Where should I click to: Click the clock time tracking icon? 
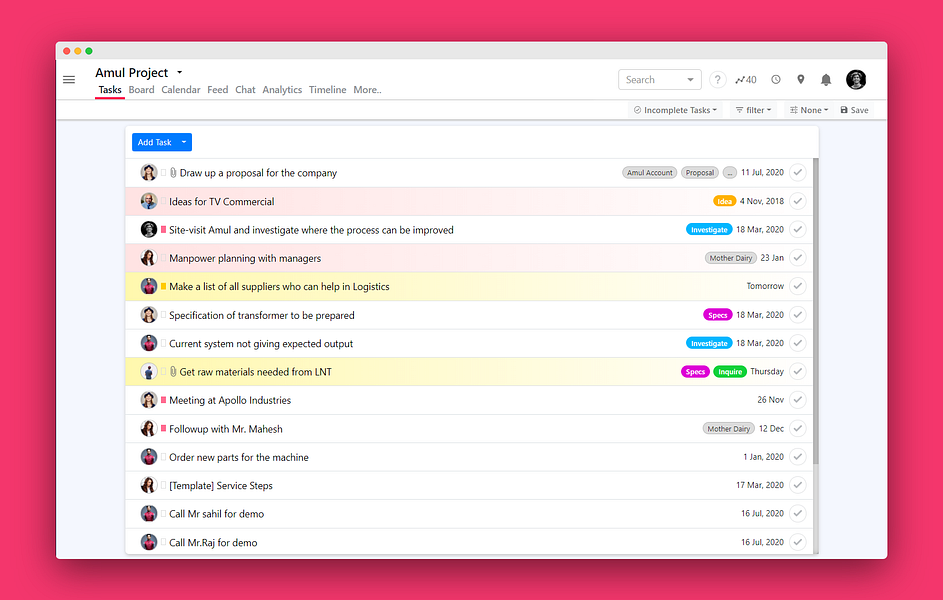776,79
